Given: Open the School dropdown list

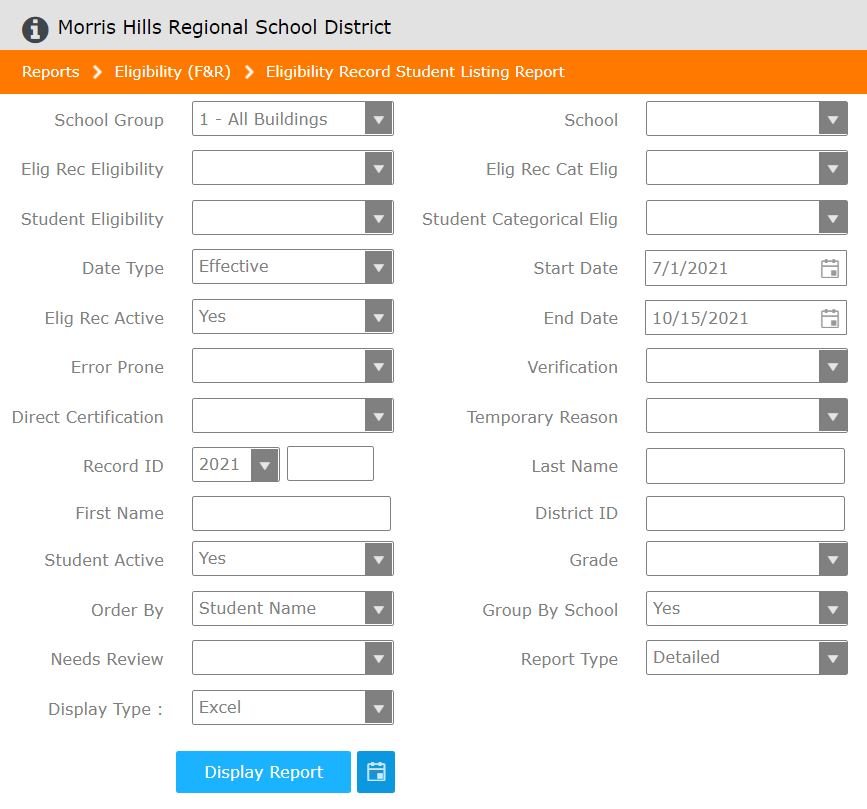Looking at the screenshot, I should (x=832, y=119).
